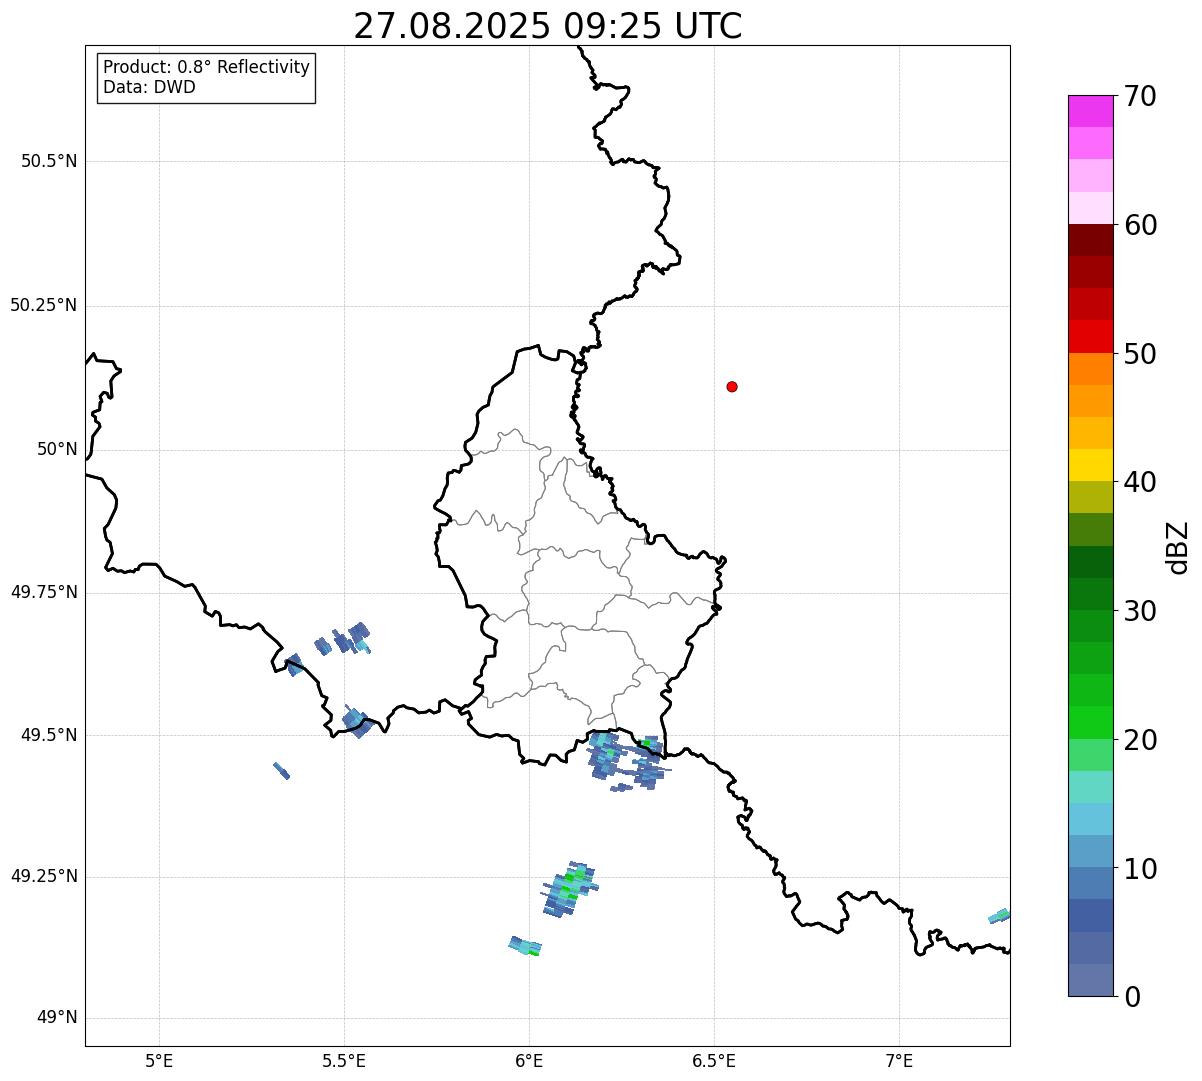This screenshot has height=1081, width=1202.
Task: Pick the dark maroon colorbar segment below 60
Action: [1090, 240]
